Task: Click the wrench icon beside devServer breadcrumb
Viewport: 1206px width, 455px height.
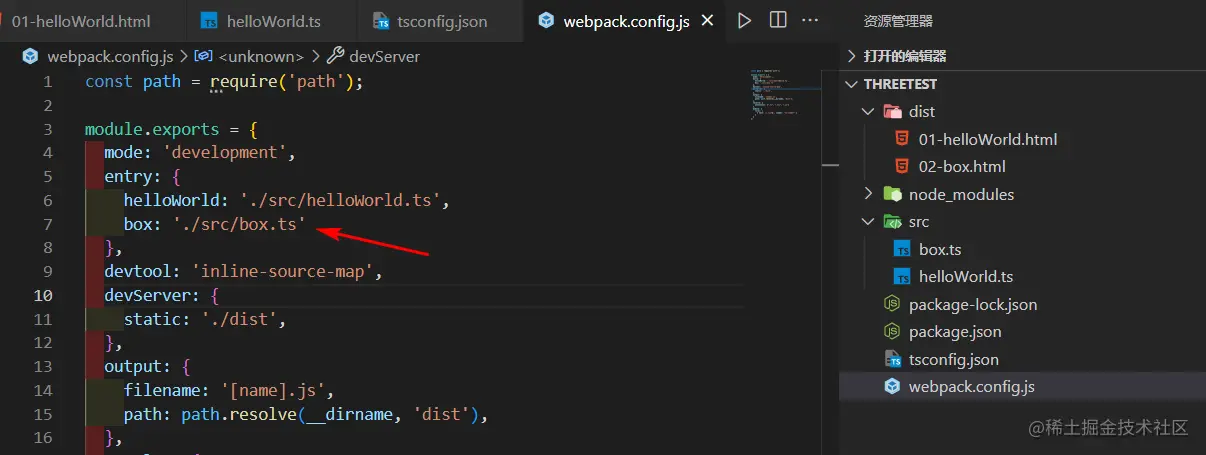Action: (335, 57)
